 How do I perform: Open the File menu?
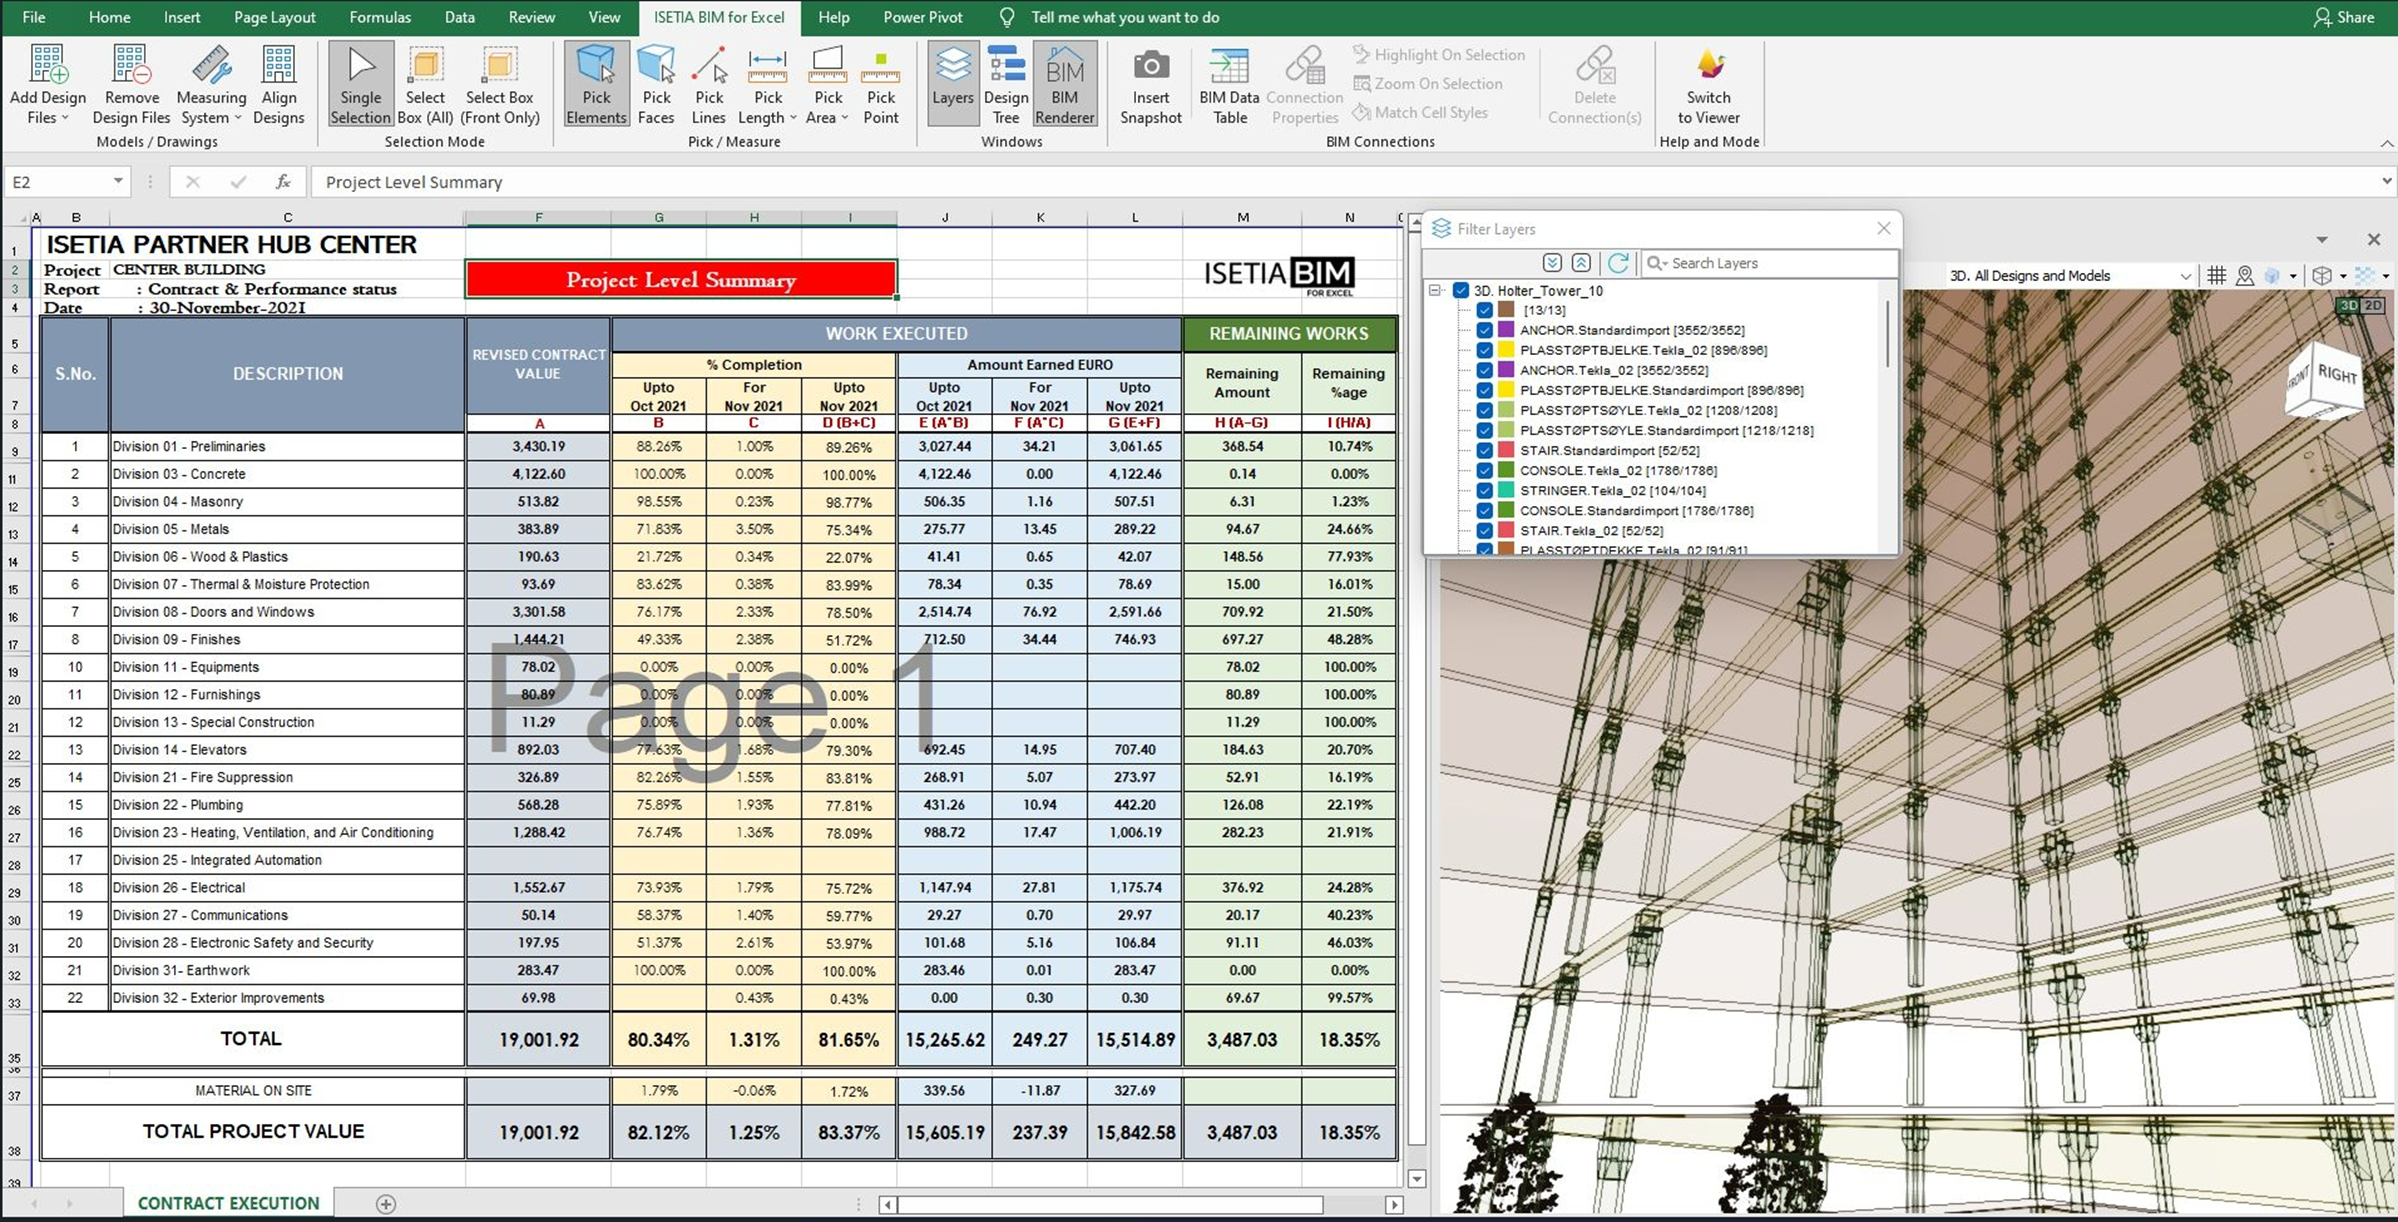click(33, 17)
